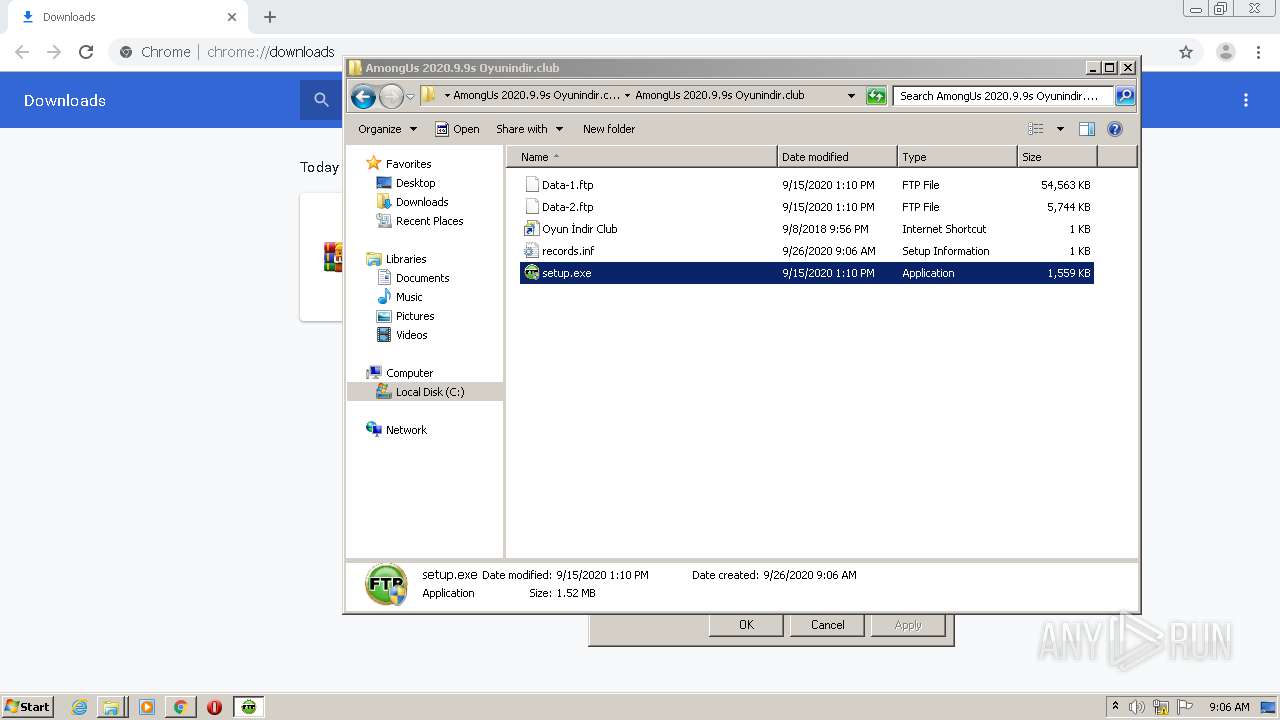
Task: Open a new Chrome tab
Action: click(270, 17)
